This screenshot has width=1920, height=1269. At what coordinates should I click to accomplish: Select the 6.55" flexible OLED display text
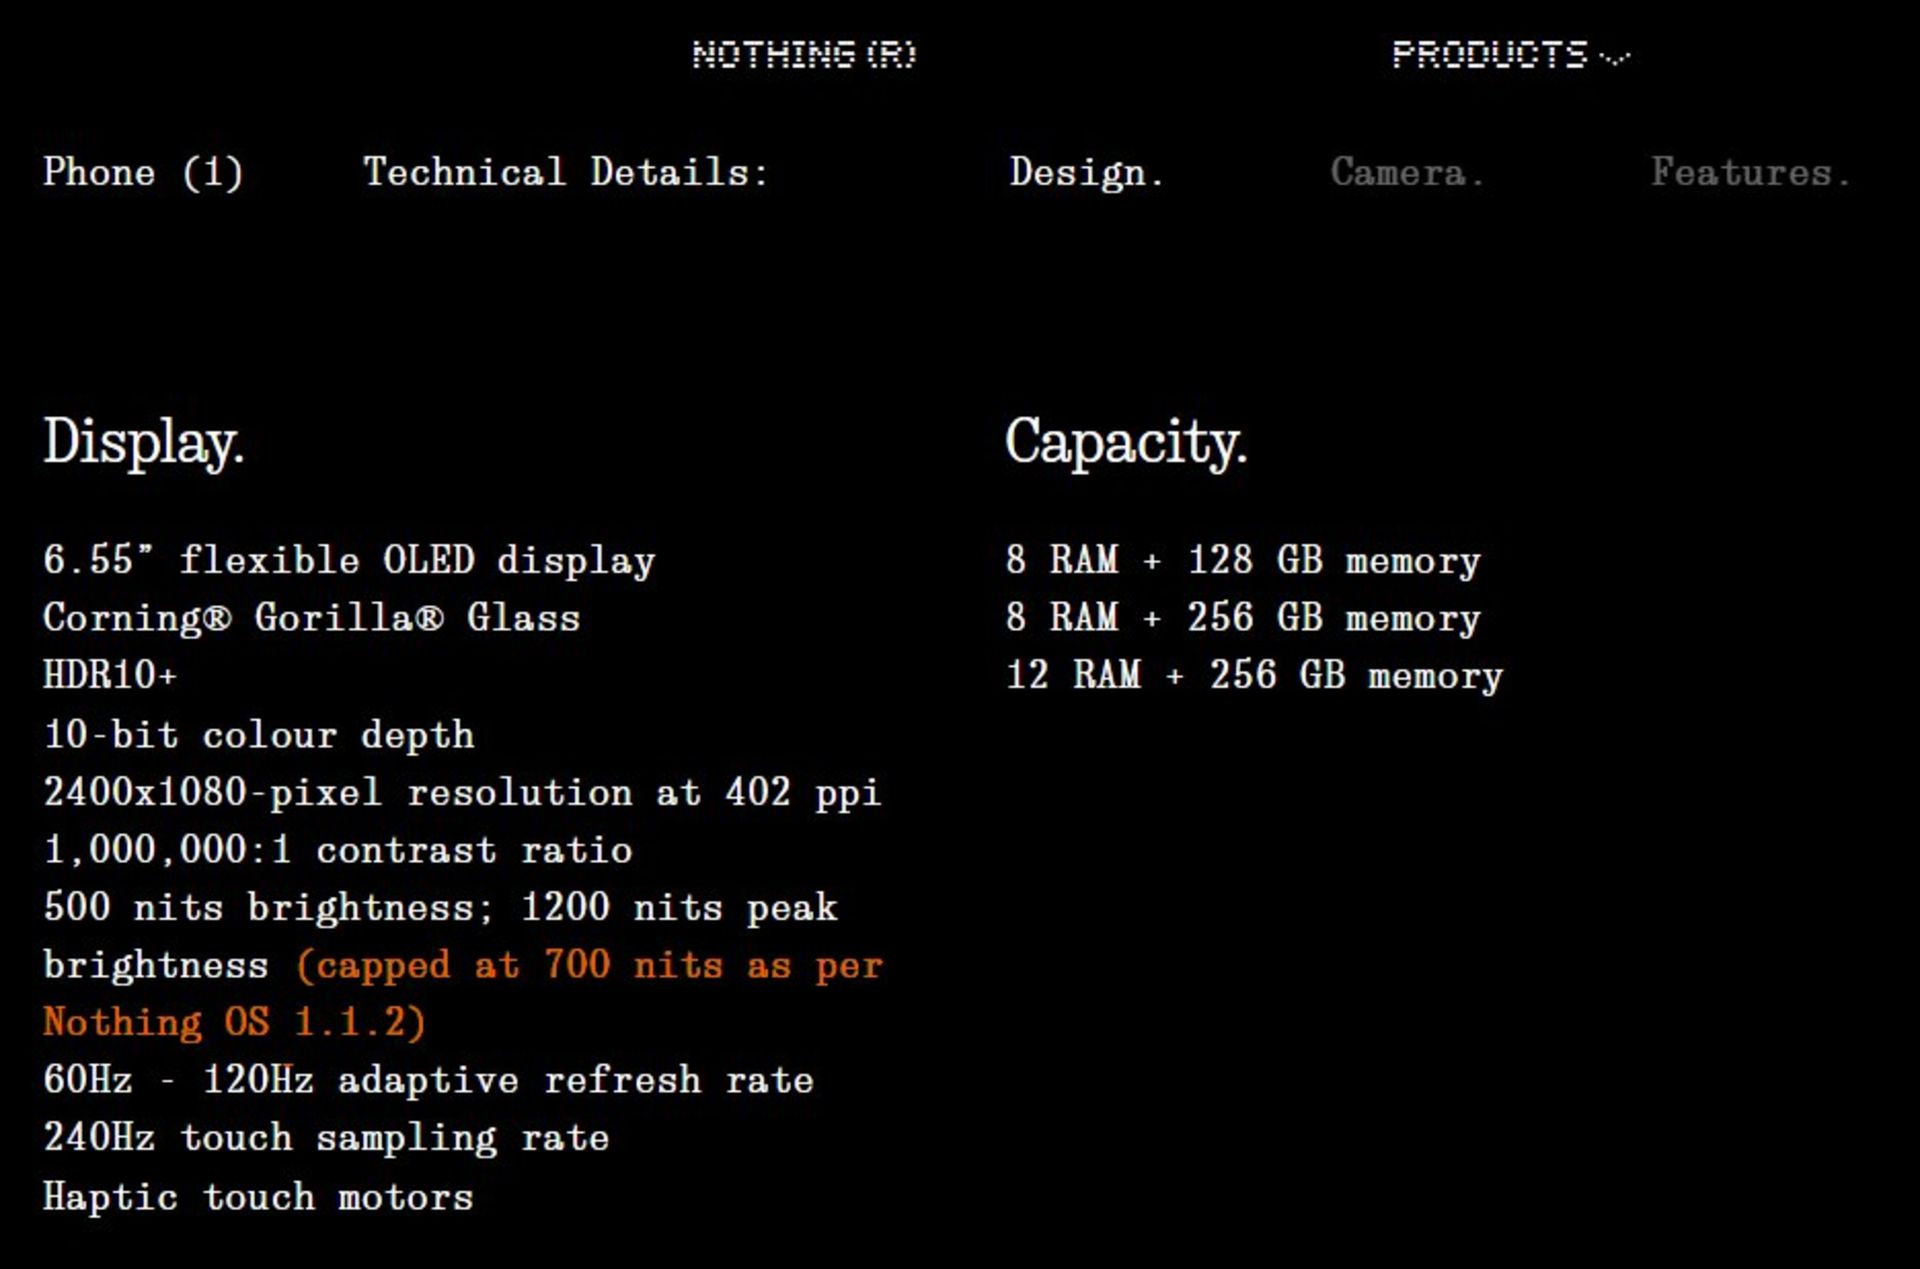tap(348, 560)
